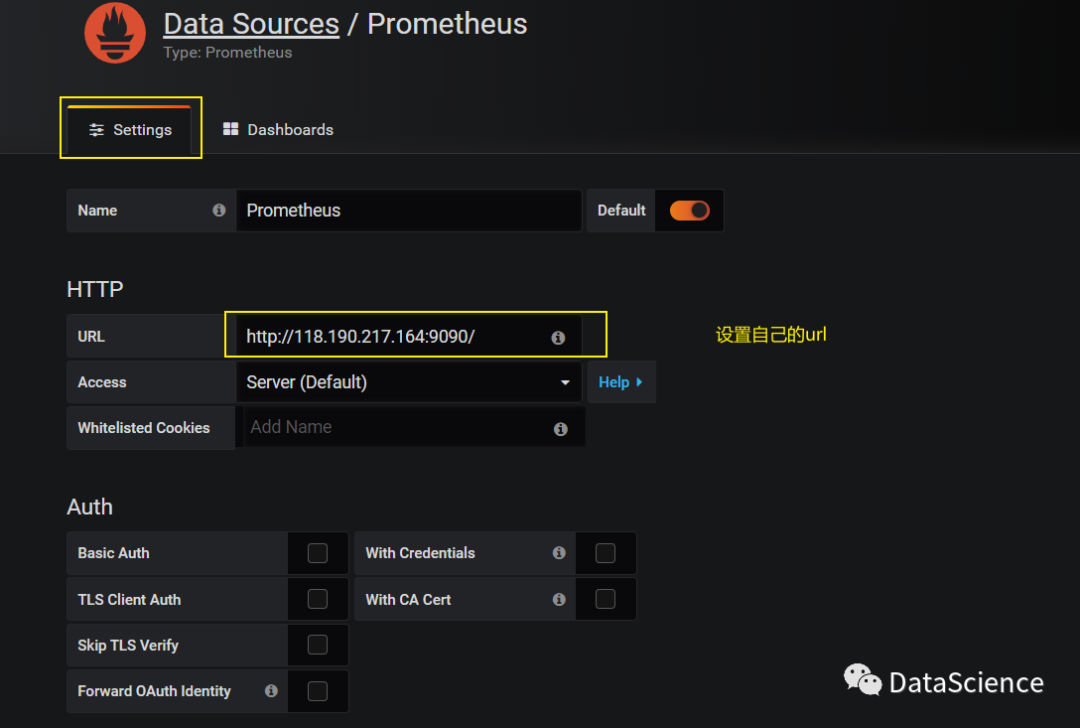Enable the Basic Auth checkbox
This screenshot has width=1080, height=728.
coord(317,553)
